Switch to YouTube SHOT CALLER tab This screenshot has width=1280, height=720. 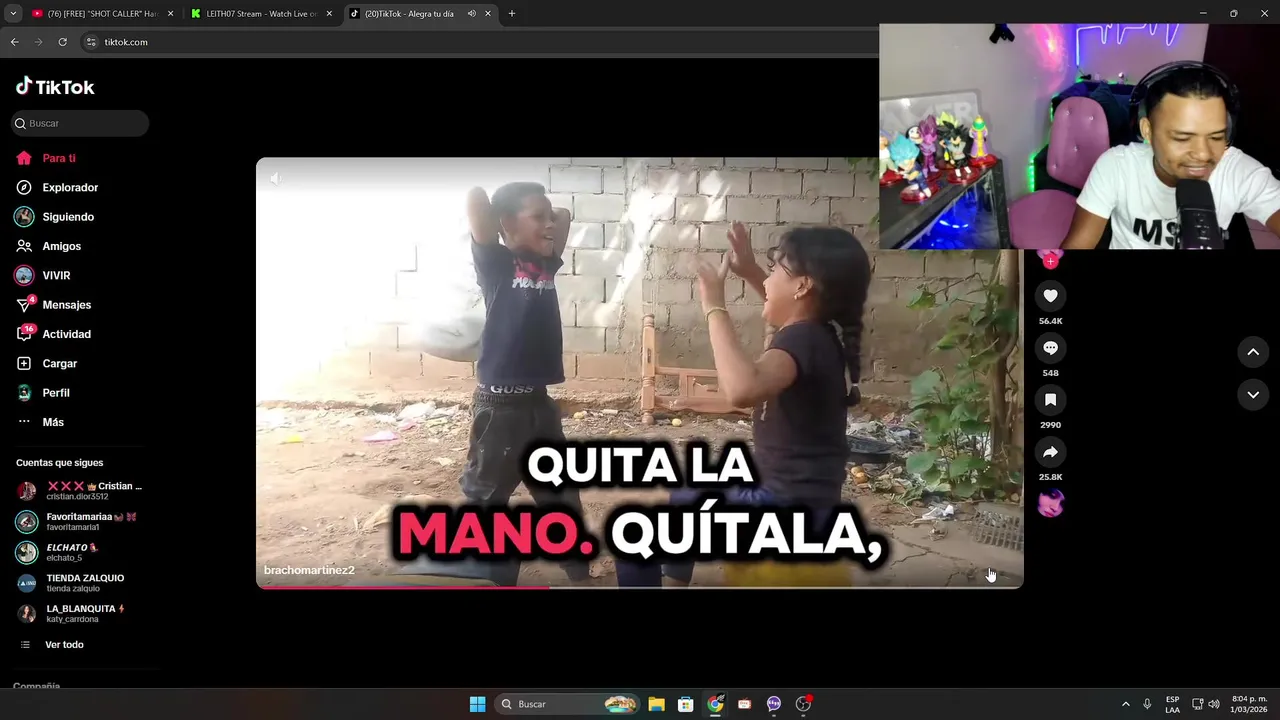pos(100,14)
